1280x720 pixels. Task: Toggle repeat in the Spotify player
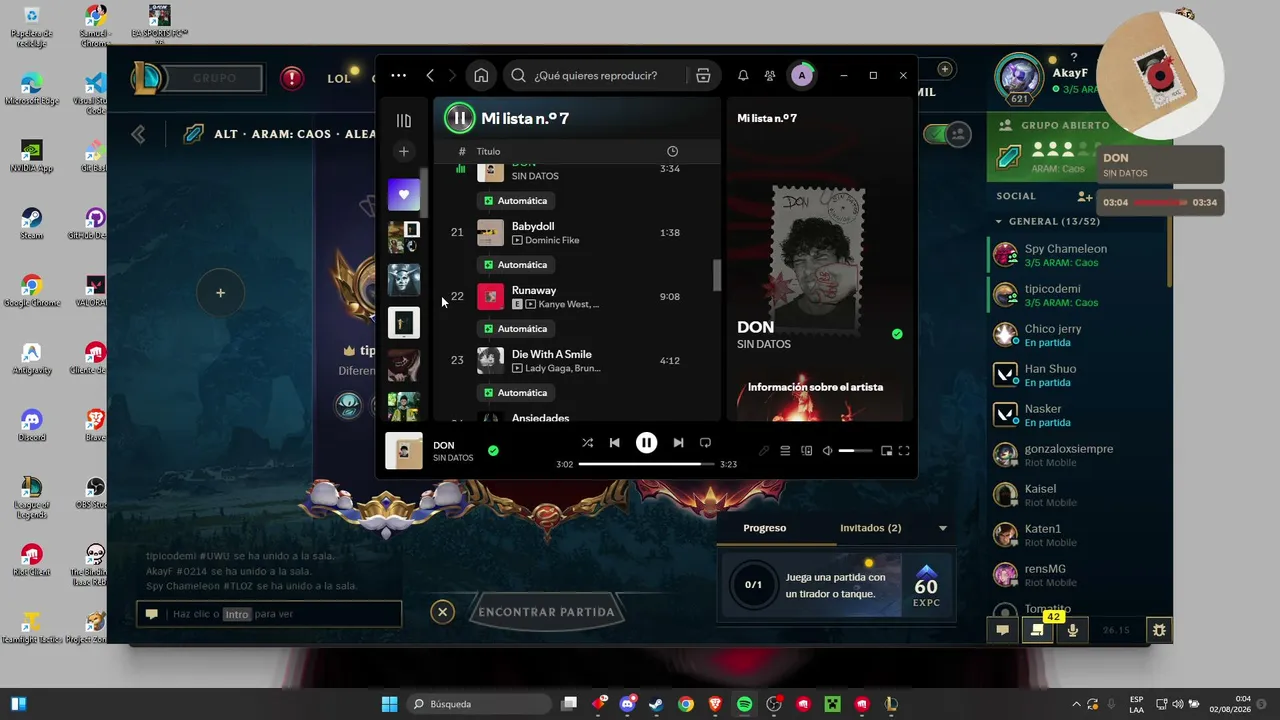point(705,443)
